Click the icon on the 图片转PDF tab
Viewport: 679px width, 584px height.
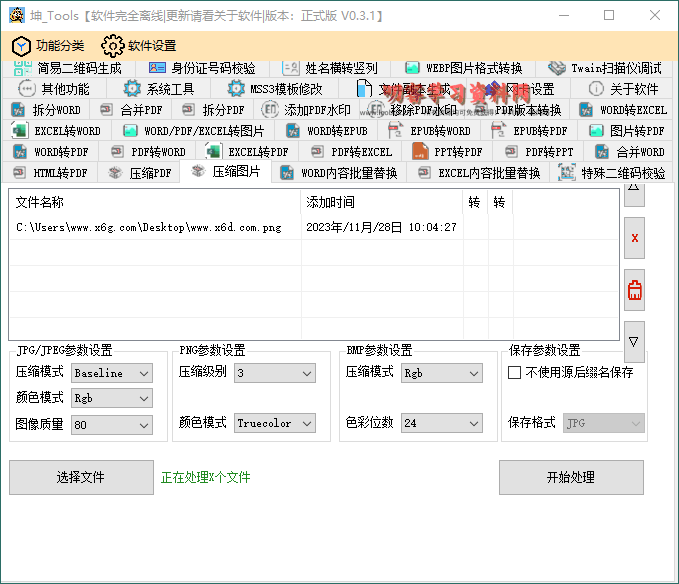pyautogui.click(x=596, y=131)
